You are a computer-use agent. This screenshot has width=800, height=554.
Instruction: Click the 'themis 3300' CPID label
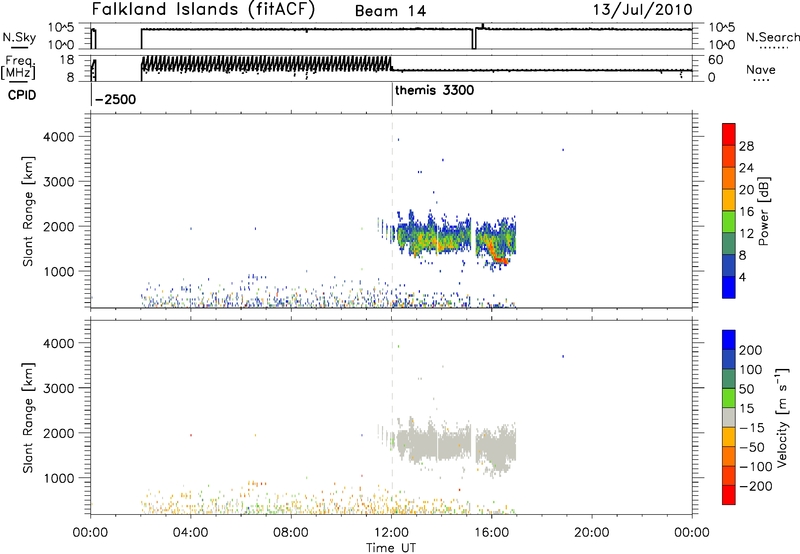coord(434,91)
